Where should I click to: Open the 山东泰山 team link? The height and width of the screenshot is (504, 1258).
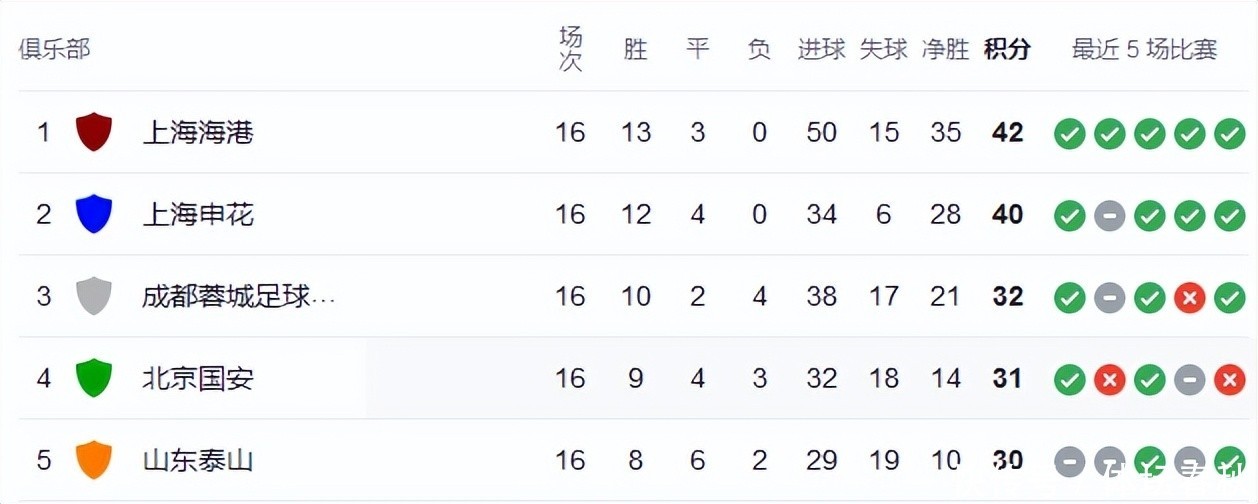pos(198,460)
